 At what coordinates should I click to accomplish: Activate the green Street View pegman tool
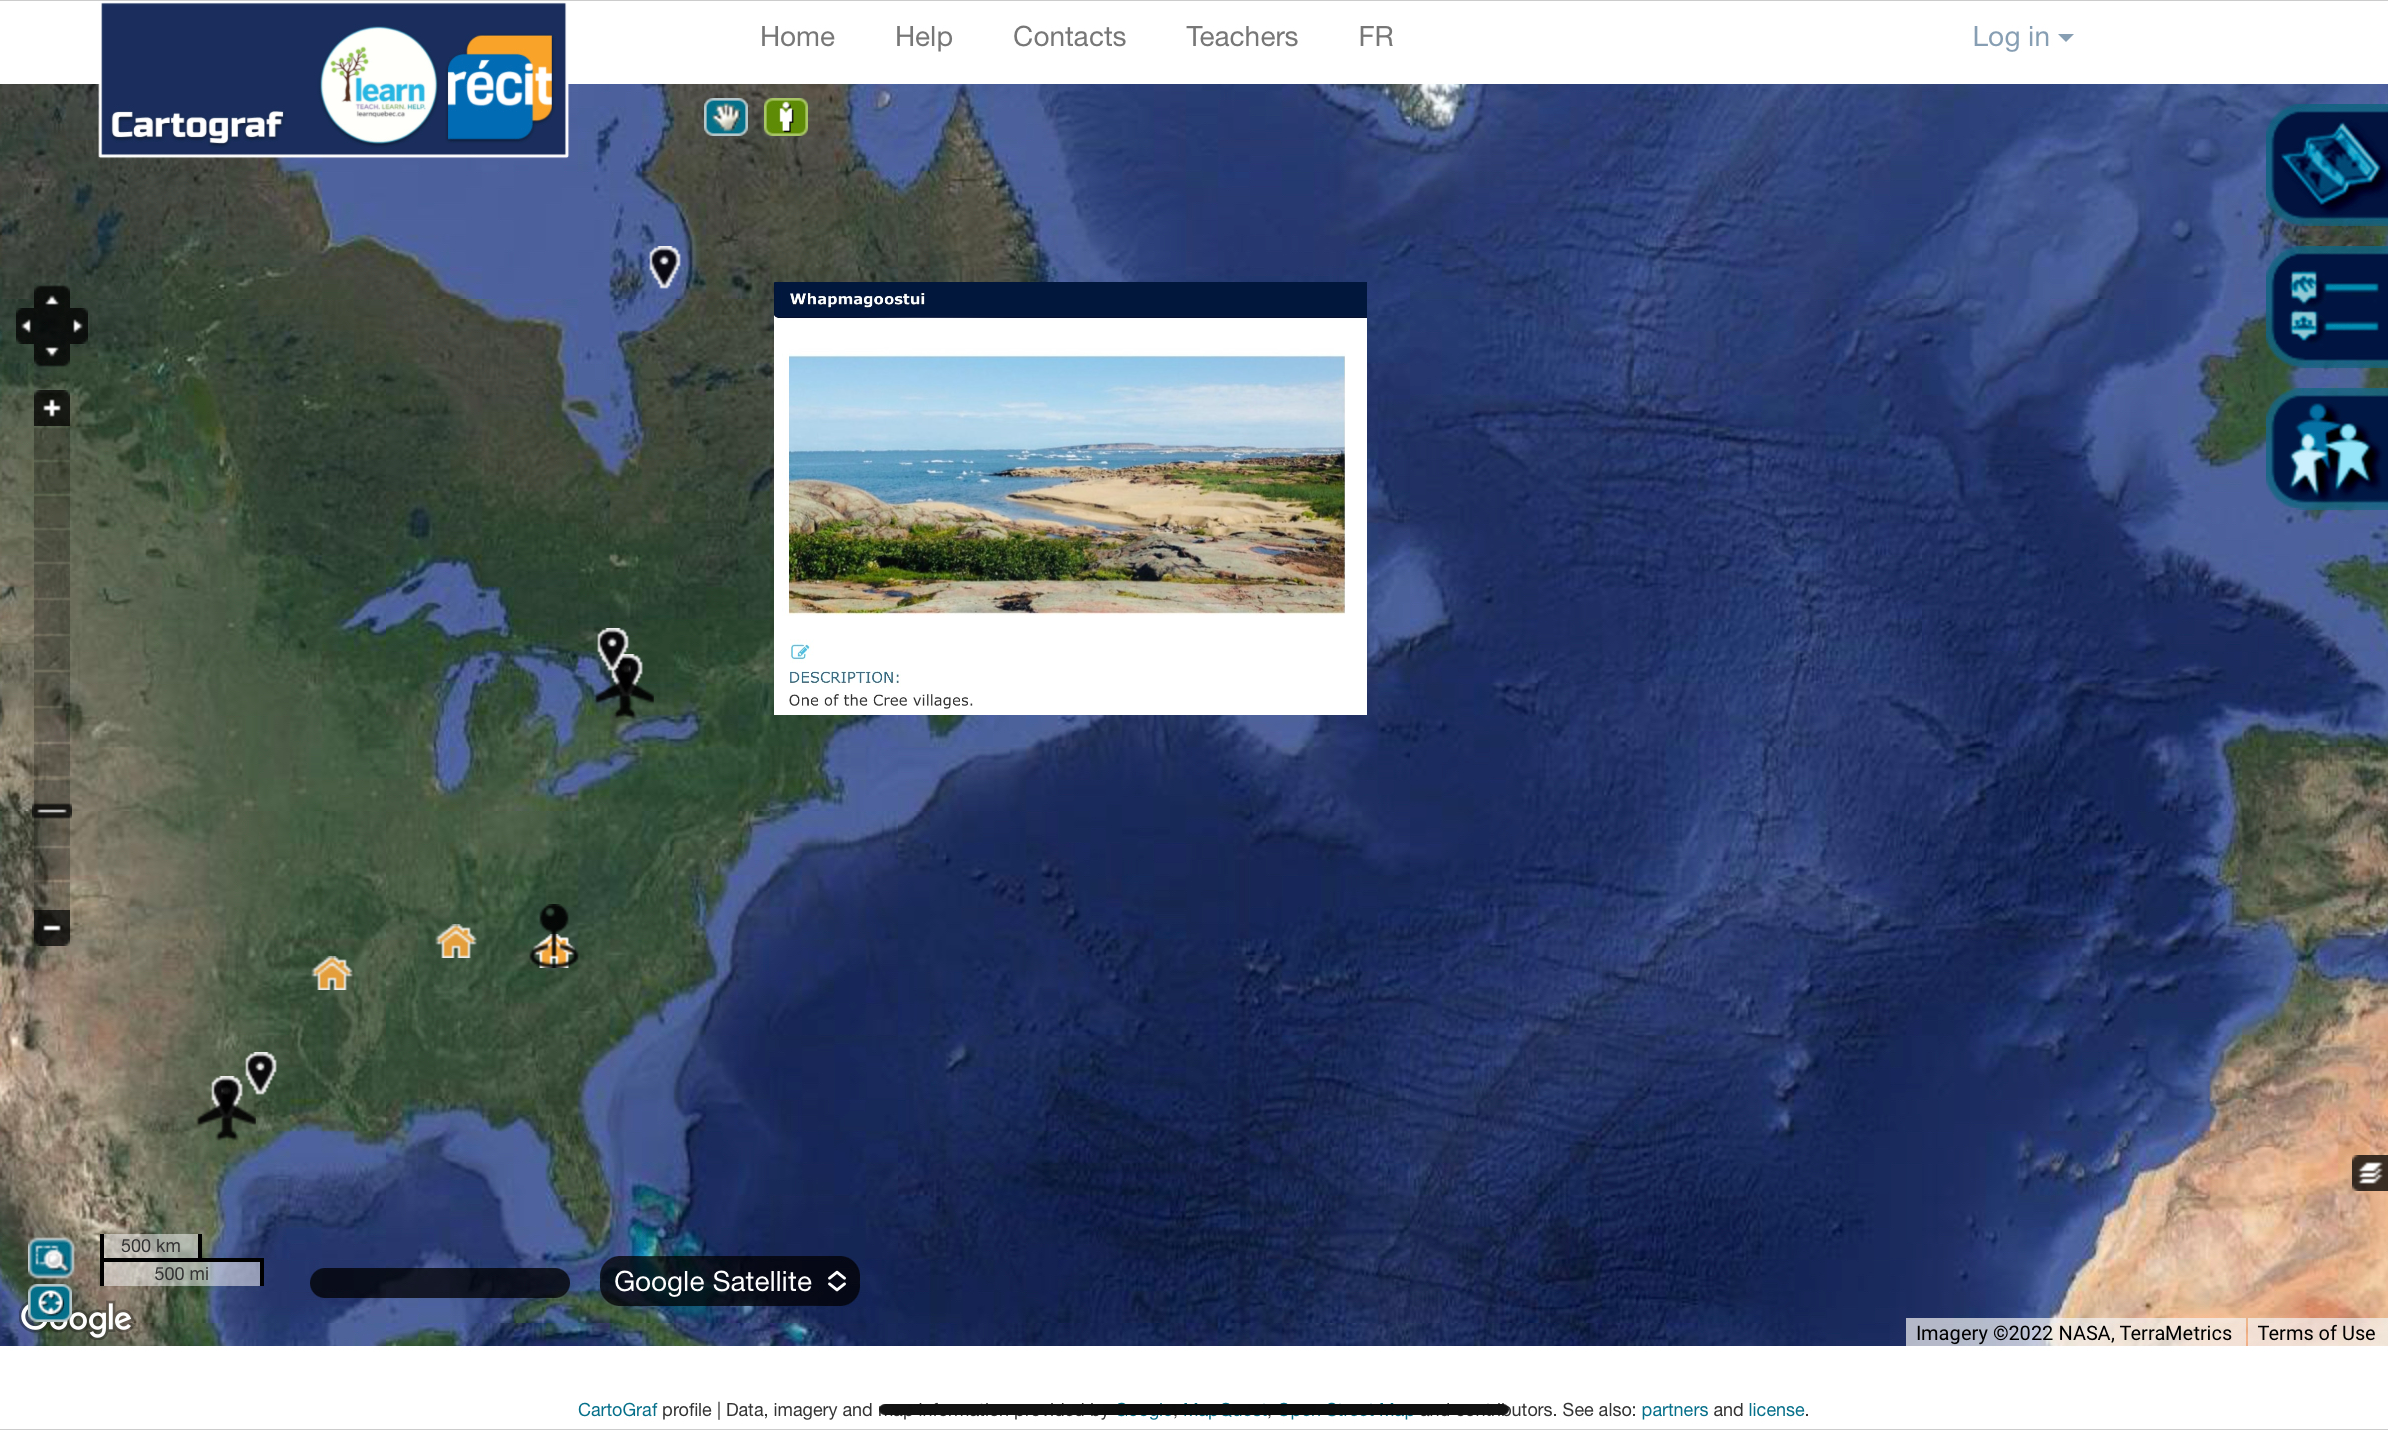click(x=786, y=117)
